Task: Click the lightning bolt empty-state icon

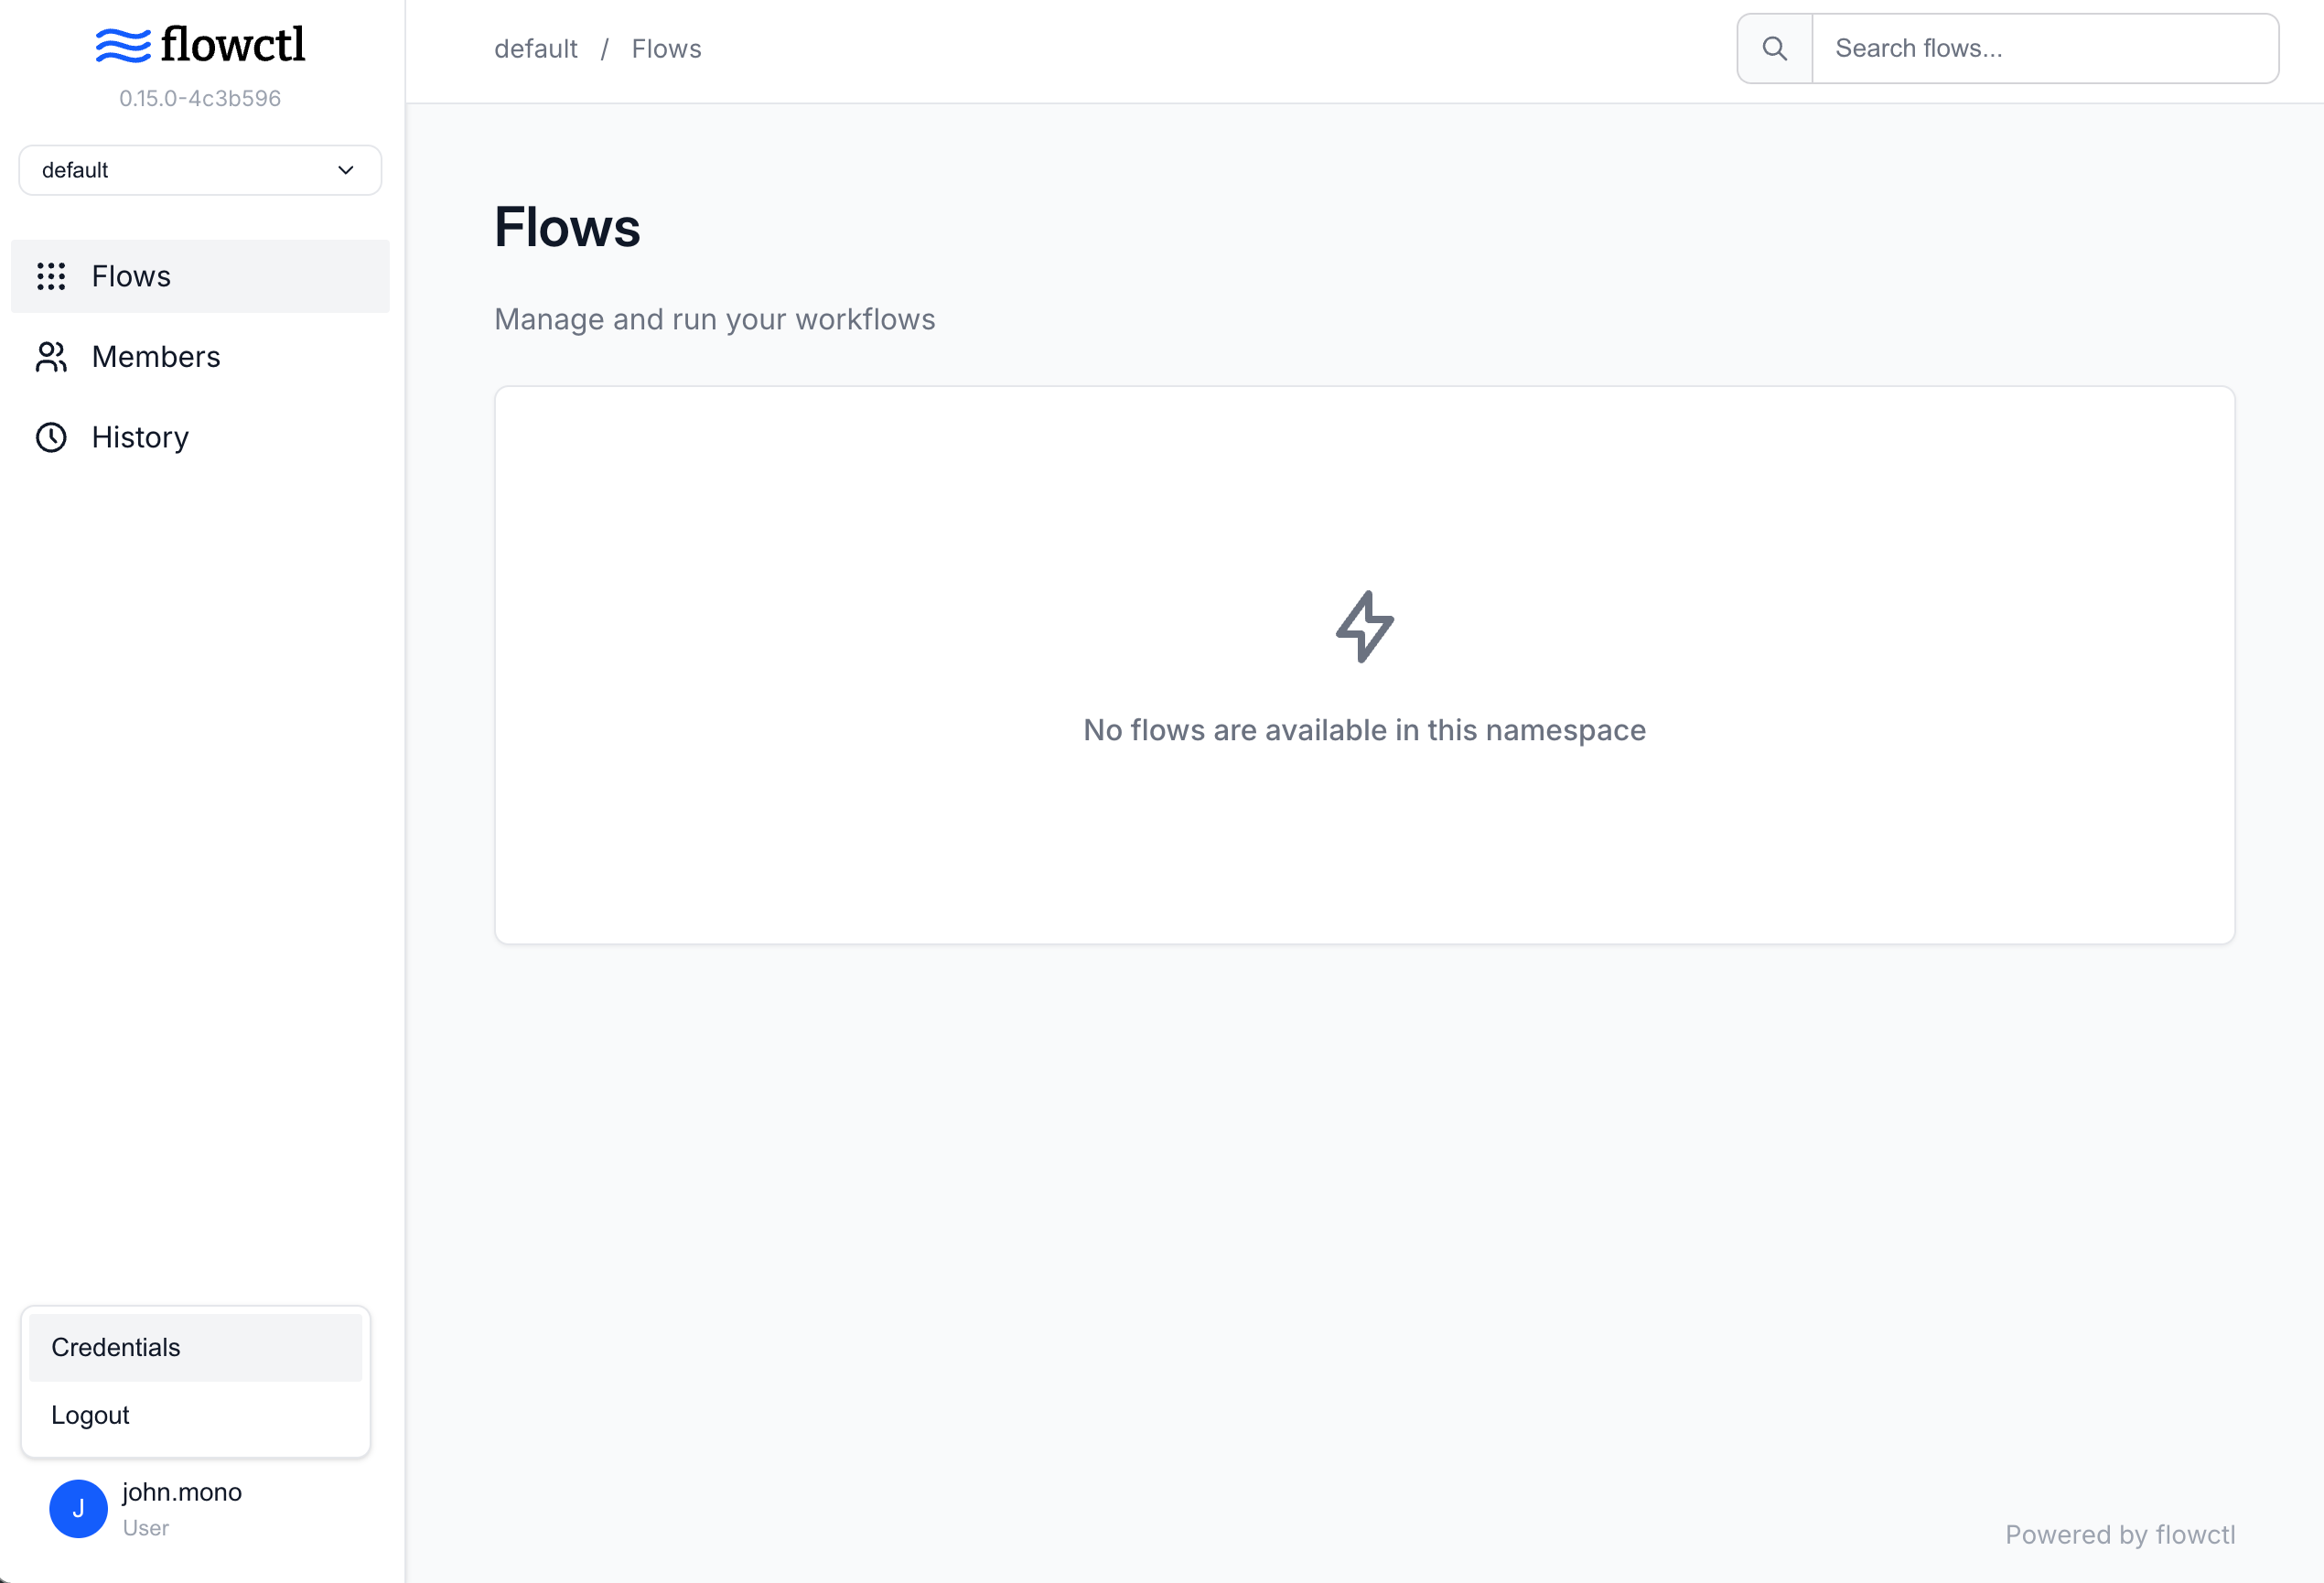Action: coord(1364,627)
